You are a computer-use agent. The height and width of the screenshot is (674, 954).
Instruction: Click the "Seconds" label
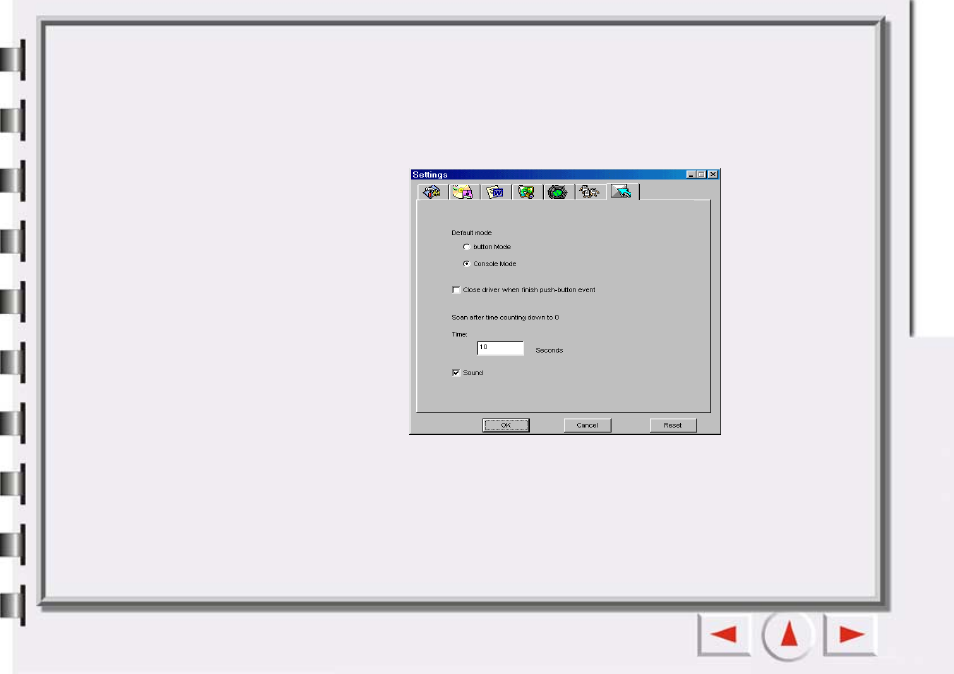(x=549, y=350)
